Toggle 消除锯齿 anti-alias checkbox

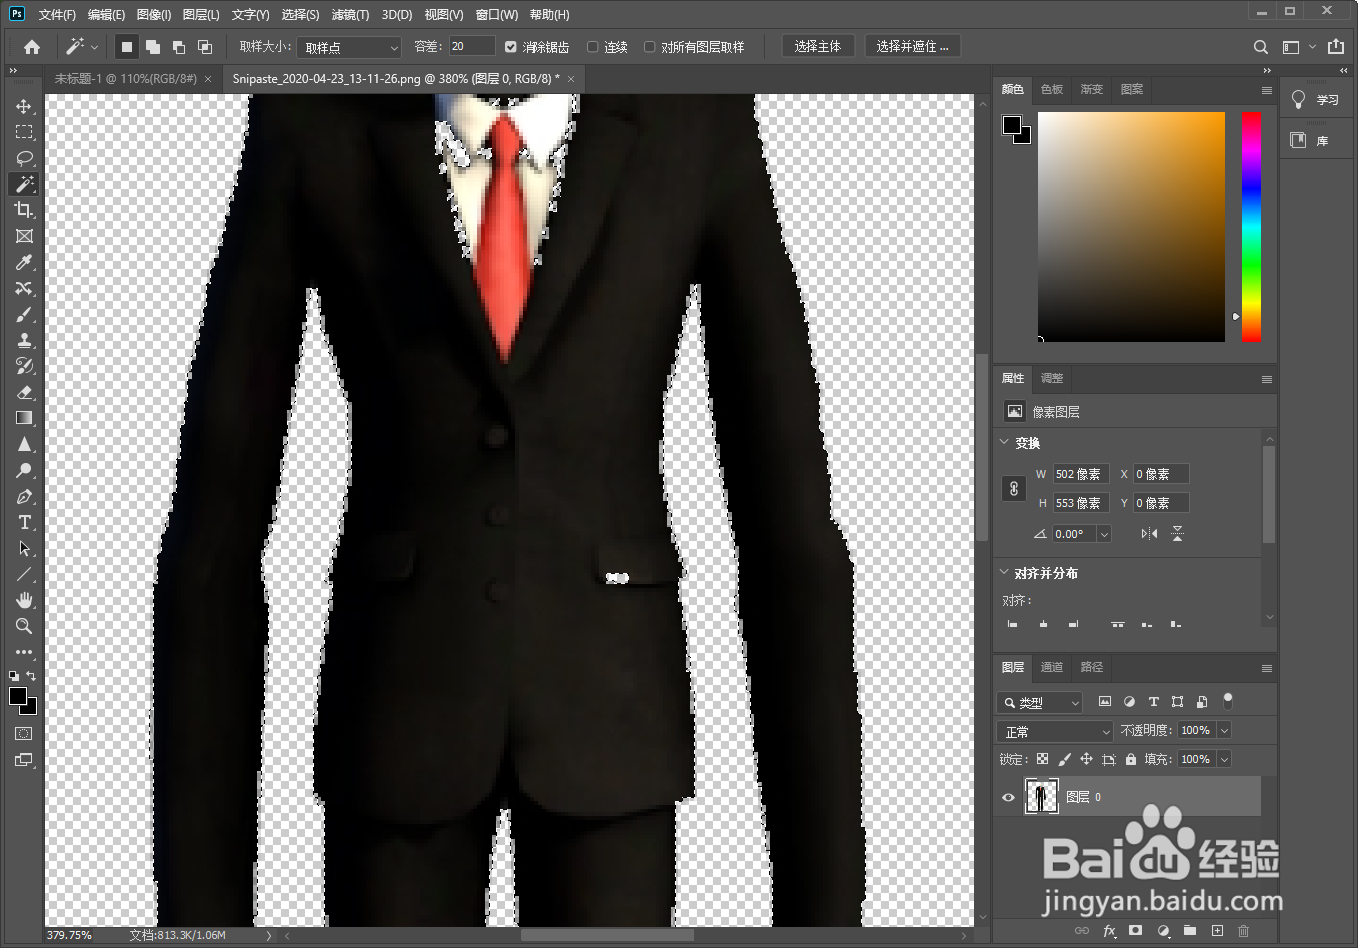[511, 47]
